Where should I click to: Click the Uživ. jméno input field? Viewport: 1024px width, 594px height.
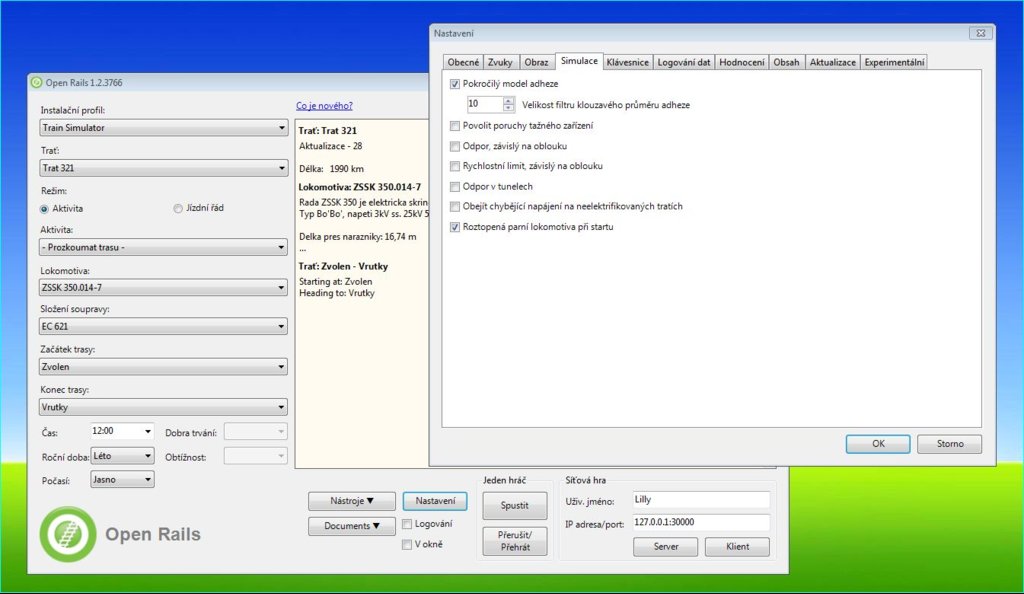[x=701, y=500]
